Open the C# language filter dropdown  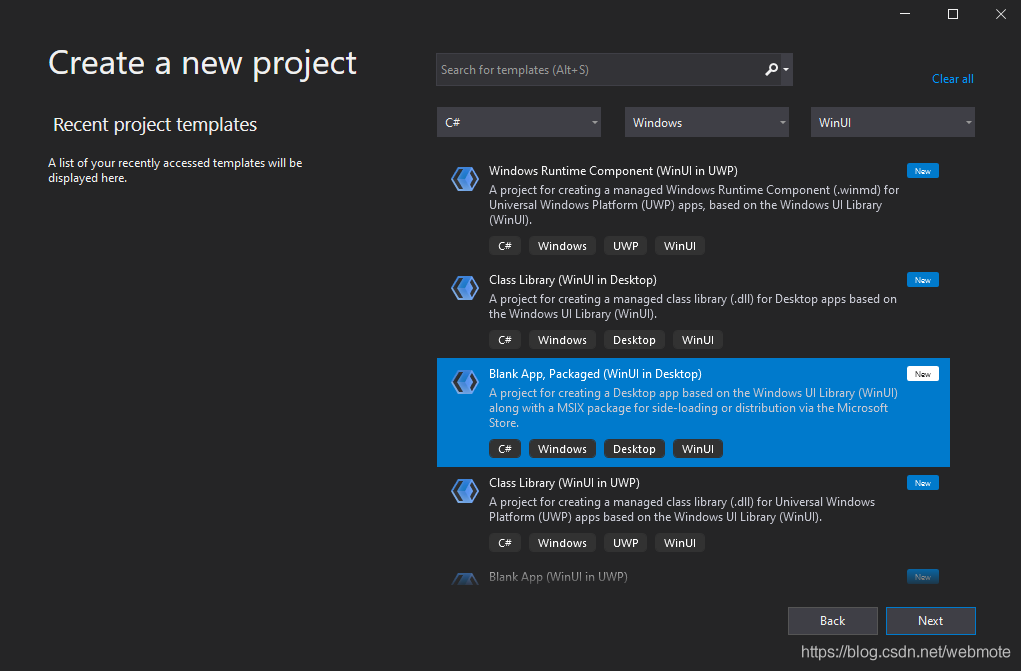coord(519,122)
